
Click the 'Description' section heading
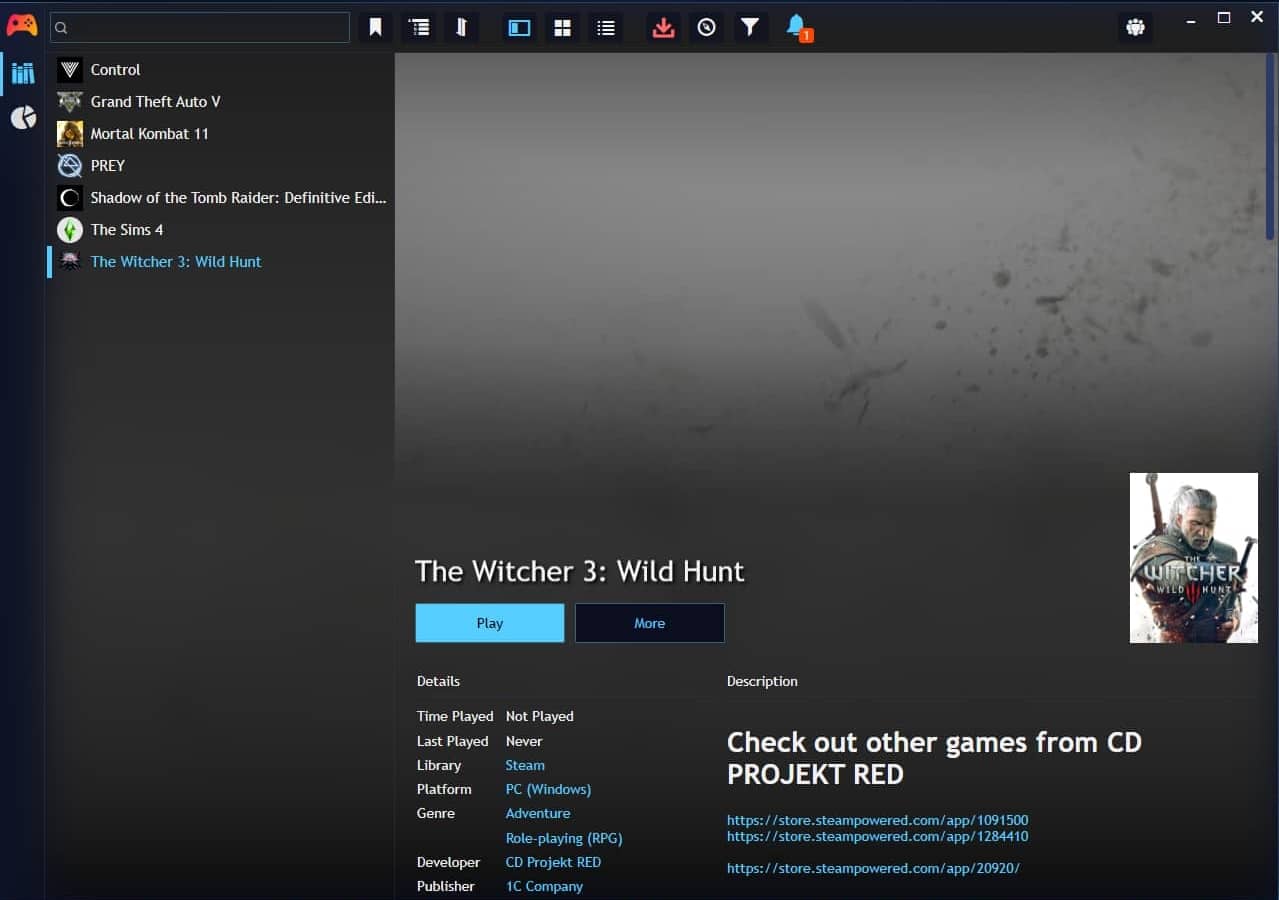point(762,681)
